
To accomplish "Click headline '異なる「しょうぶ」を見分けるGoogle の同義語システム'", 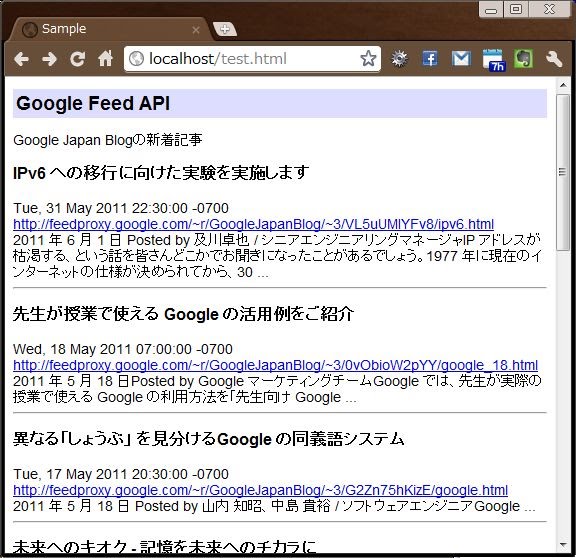I will point(209,439).
